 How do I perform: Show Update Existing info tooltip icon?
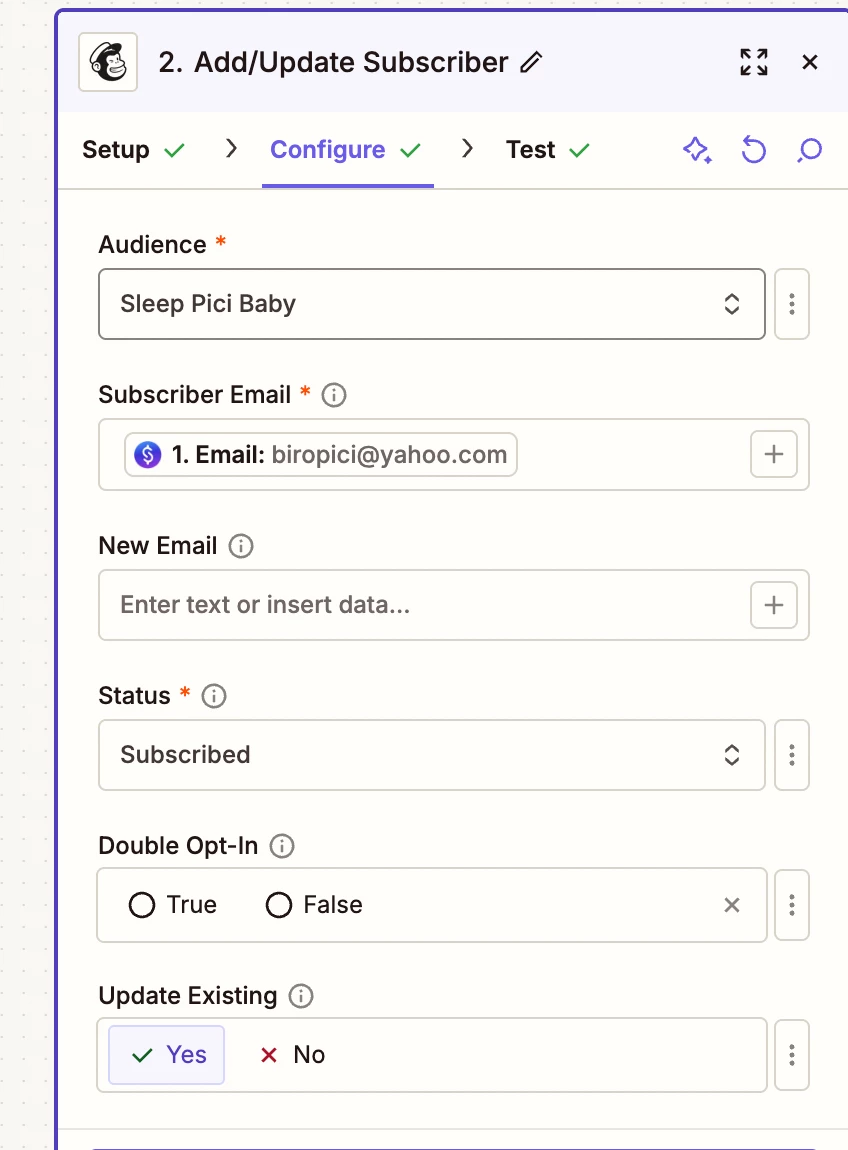[301, 996]
